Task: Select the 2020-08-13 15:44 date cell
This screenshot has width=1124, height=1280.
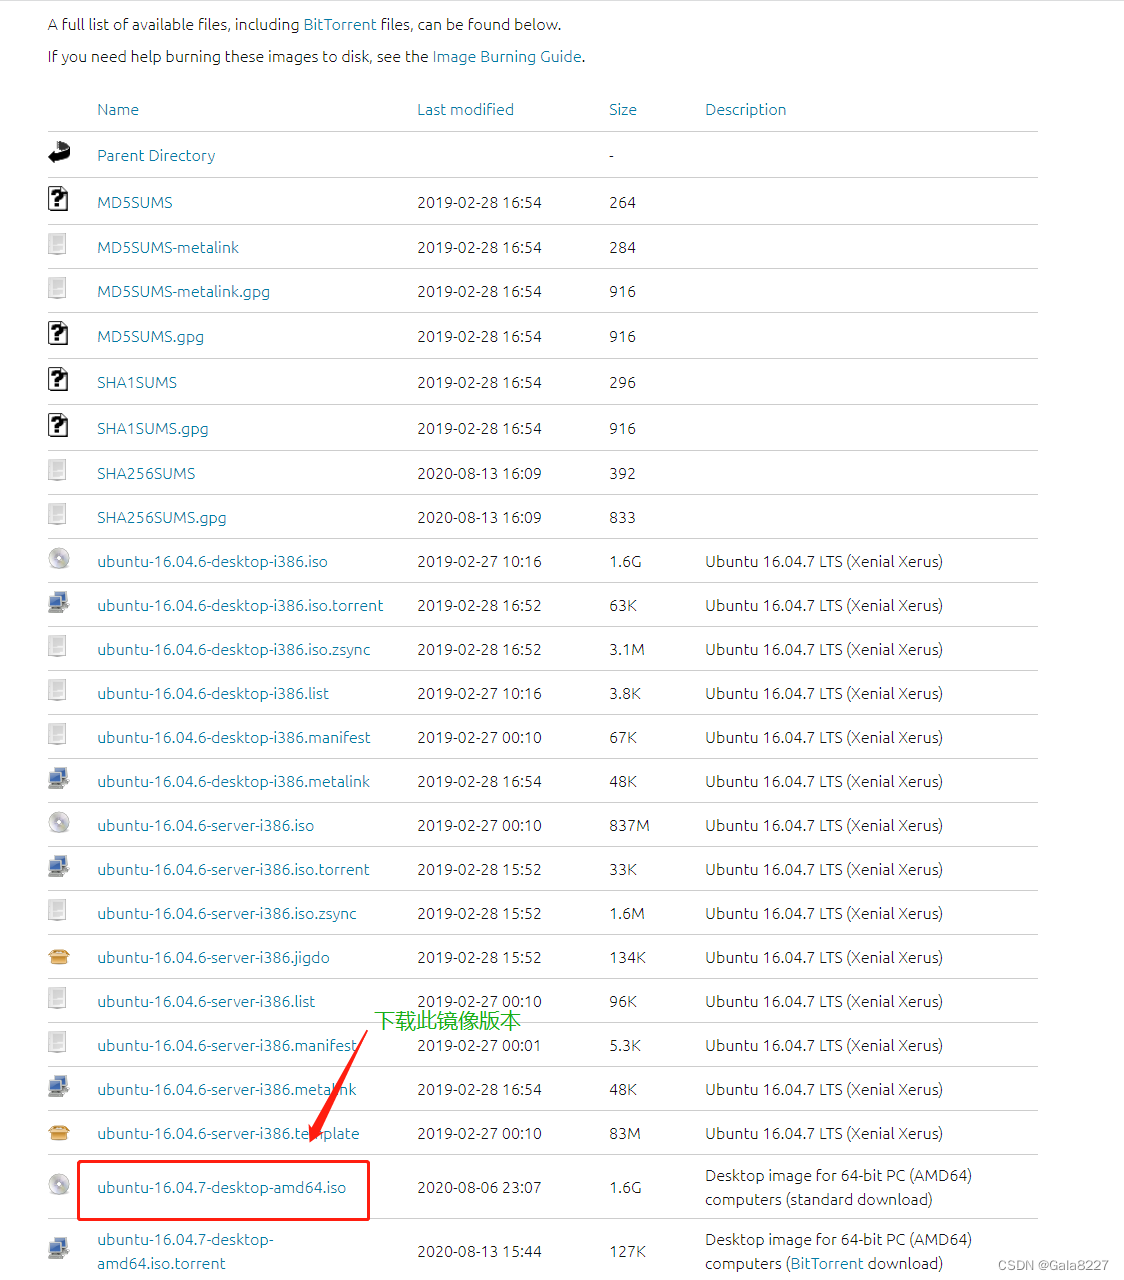Action: coord(479,1251)
